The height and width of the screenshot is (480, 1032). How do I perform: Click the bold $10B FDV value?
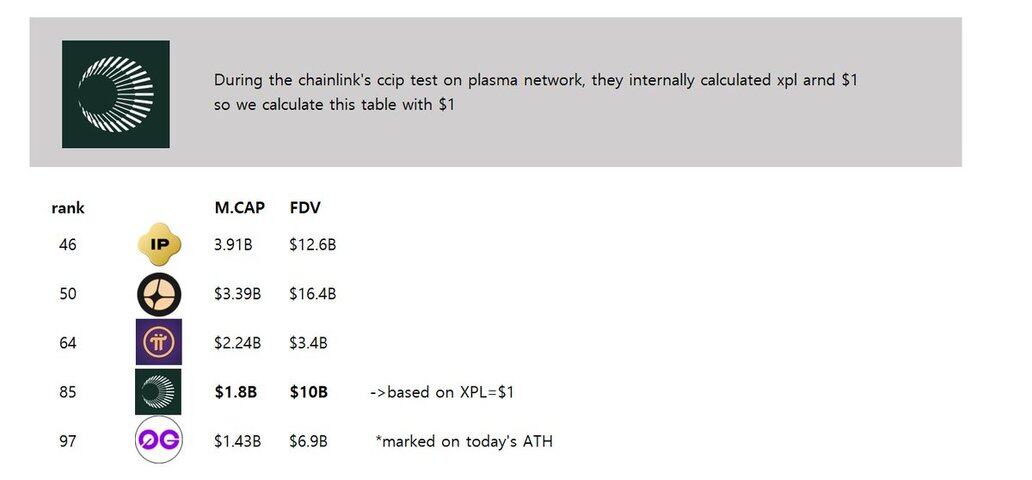[x=309, y=392]
